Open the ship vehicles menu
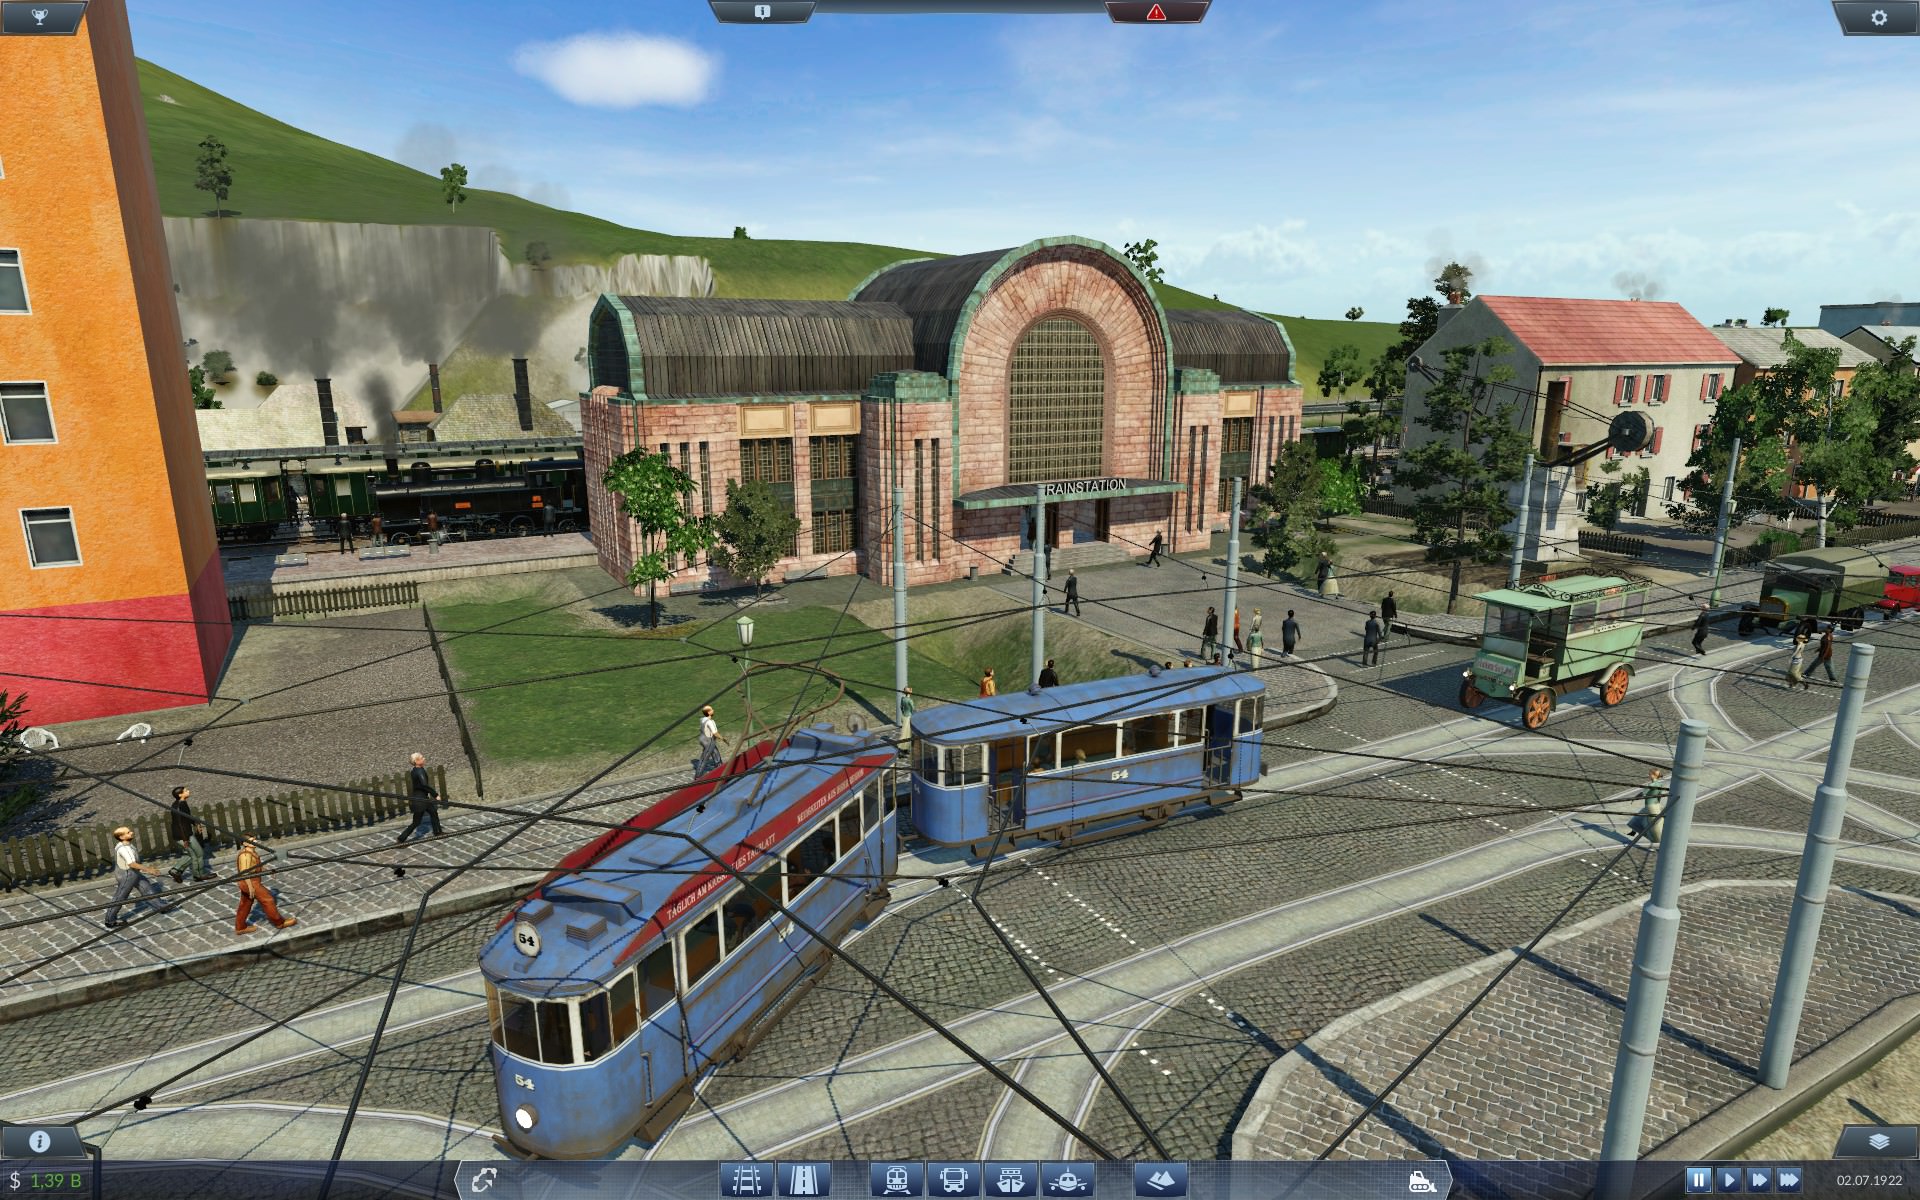1920x1200 pixels. coord(1010,1180)
